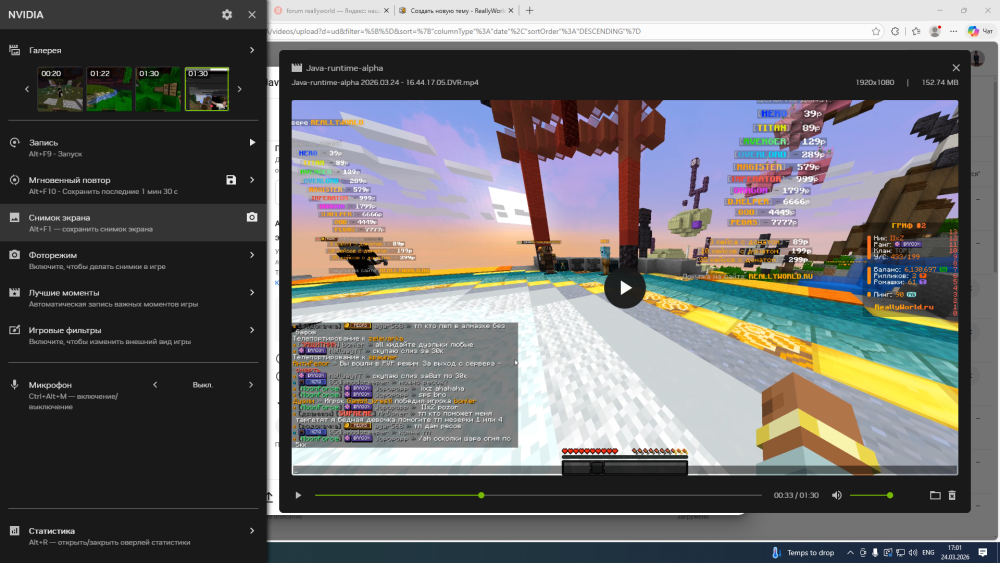Screen dimensions: 1000x563
Task: Open the video file location folder icon
Action: (x=935, y=495)
